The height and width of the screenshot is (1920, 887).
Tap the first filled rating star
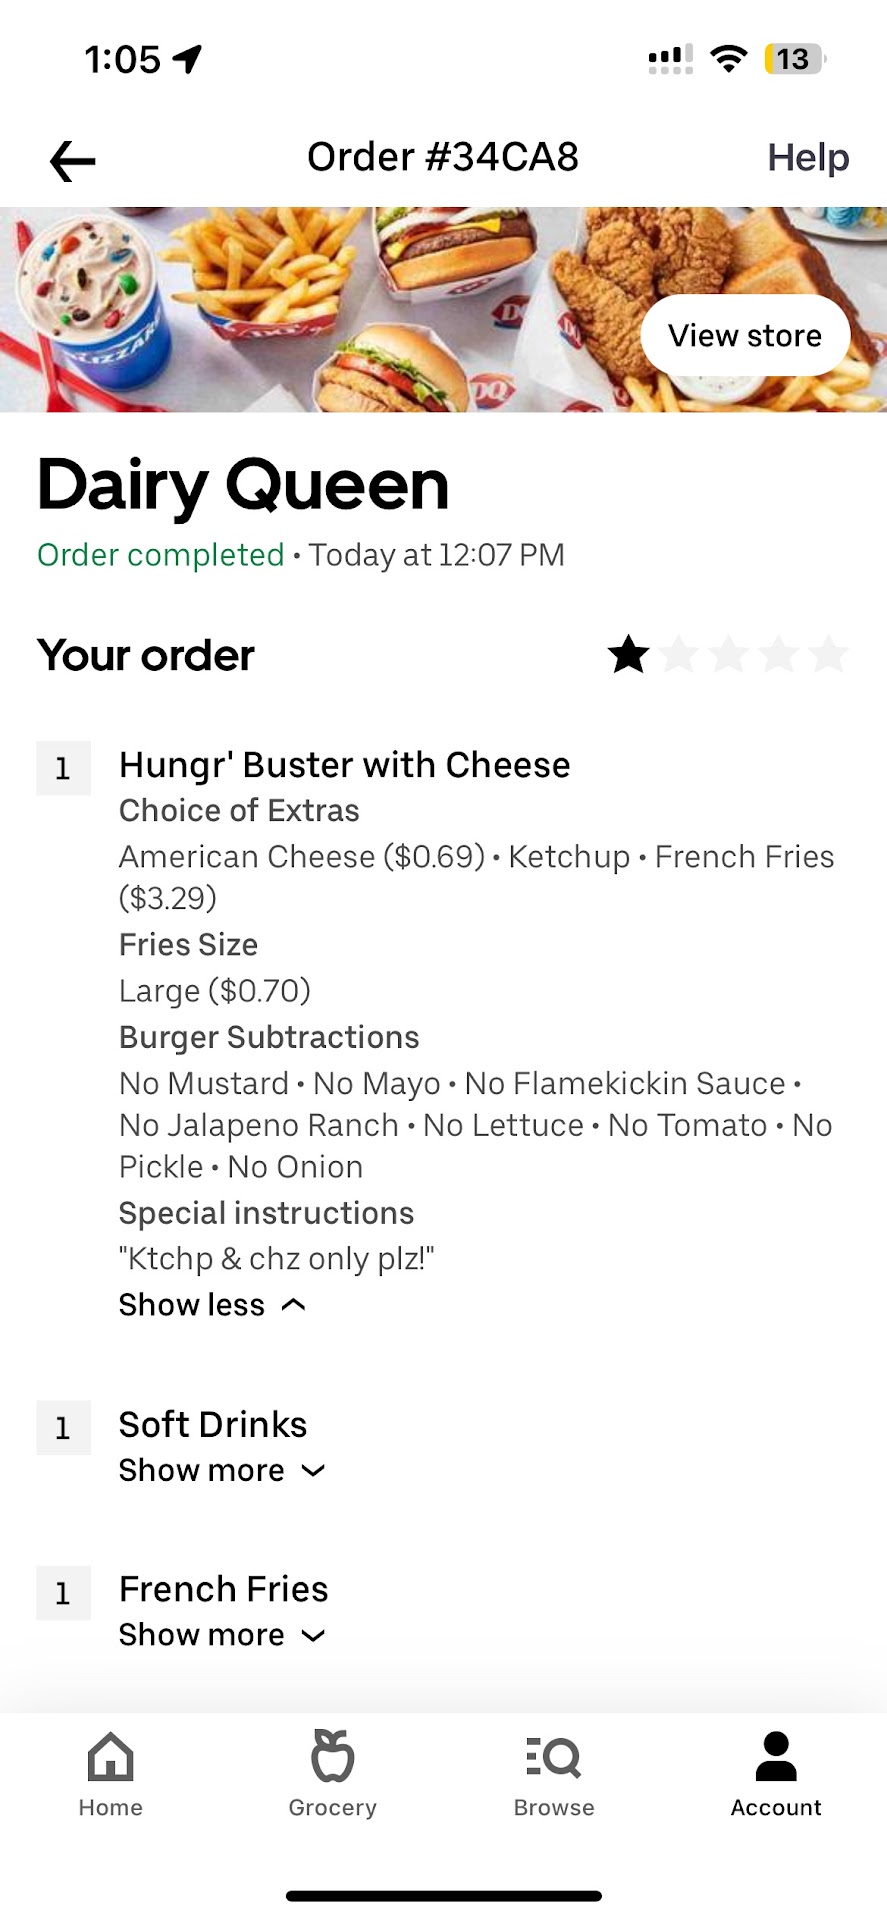point(628,655)
